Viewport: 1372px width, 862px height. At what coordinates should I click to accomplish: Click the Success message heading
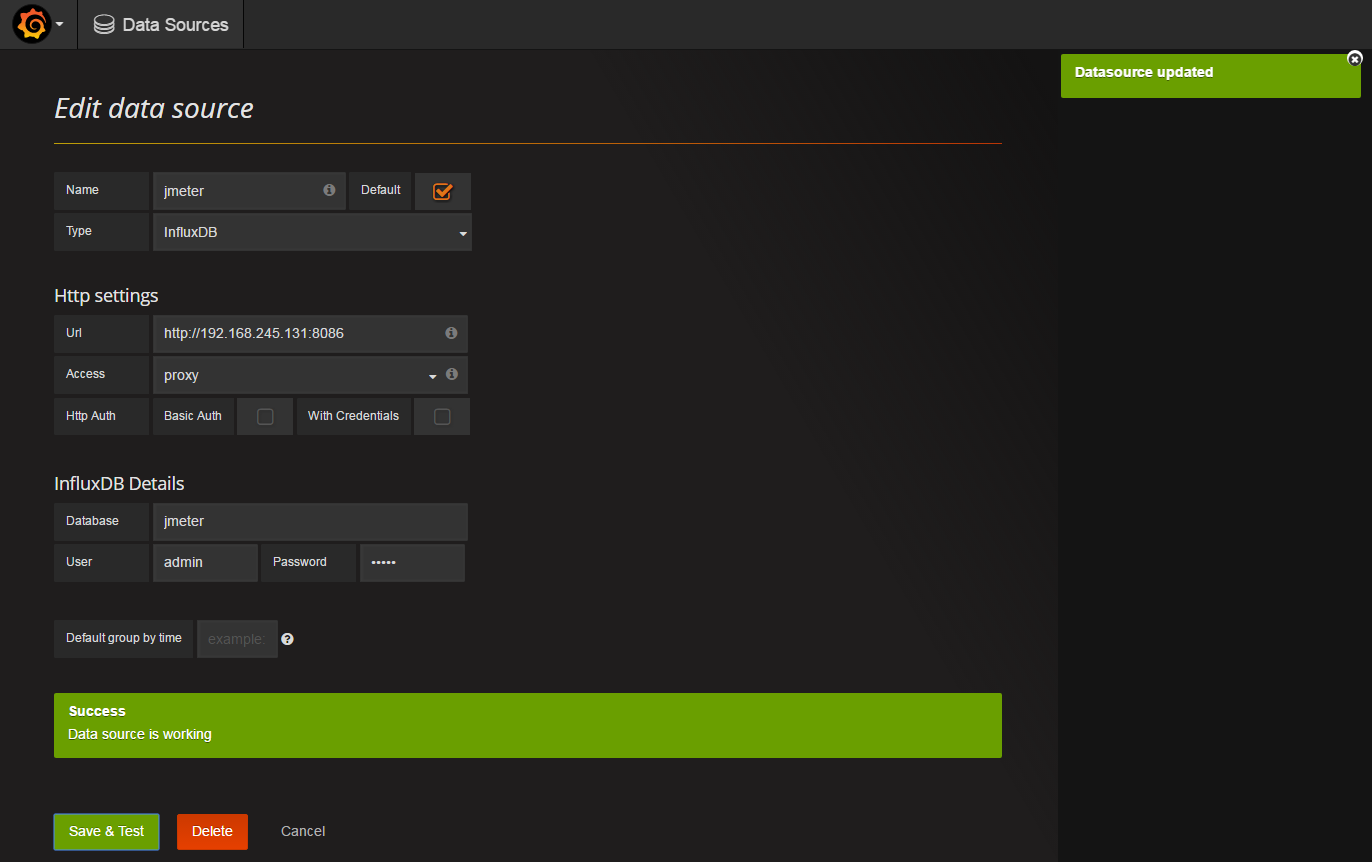(x=97, y=711)
